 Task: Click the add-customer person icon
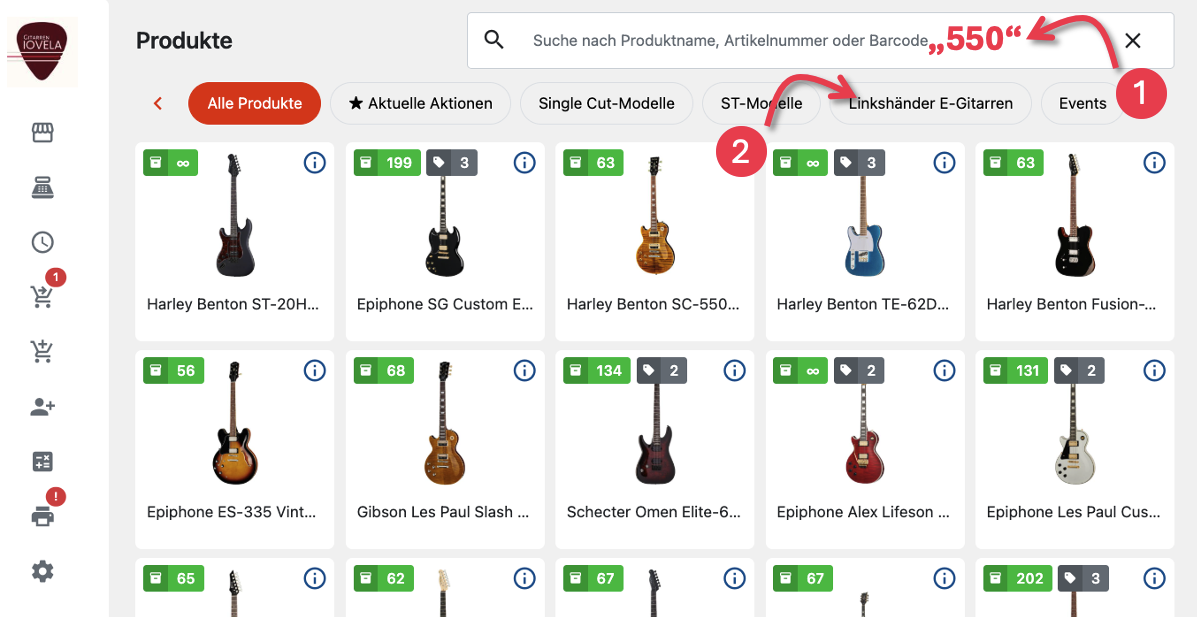coord(42,406)
